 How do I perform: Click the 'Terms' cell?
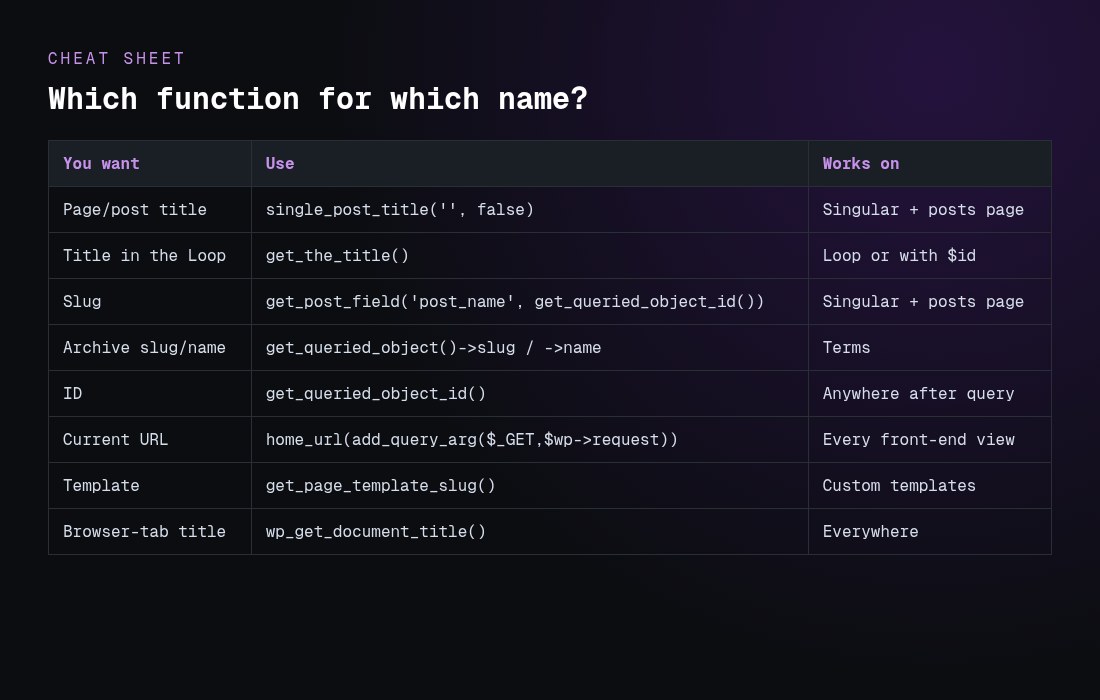click(930, 347)
